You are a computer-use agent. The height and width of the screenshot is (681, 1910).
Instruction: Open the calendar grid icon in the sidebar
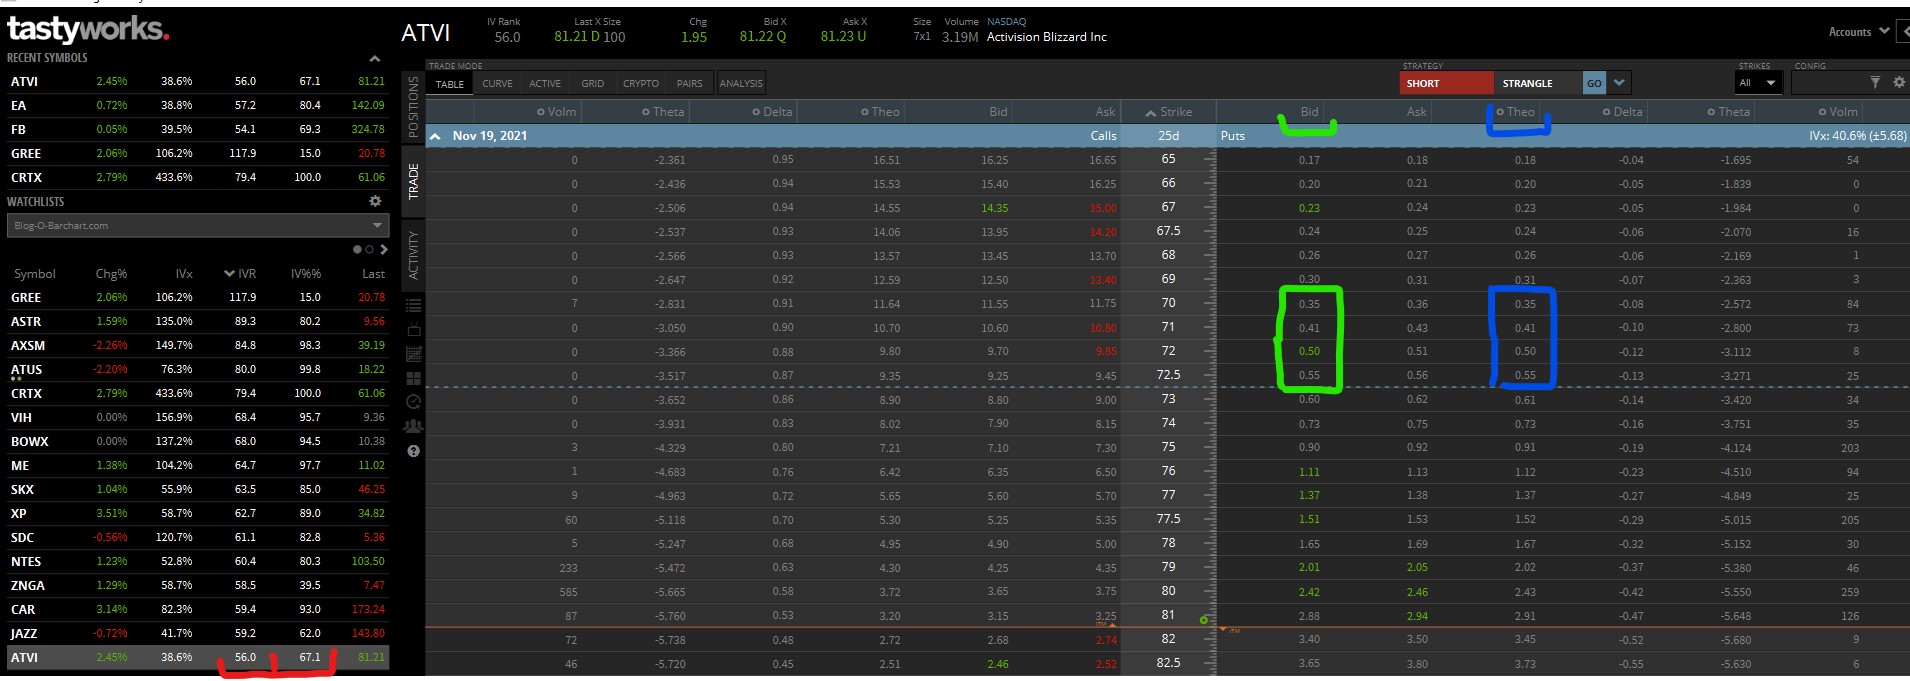click(x=413, y=354)
